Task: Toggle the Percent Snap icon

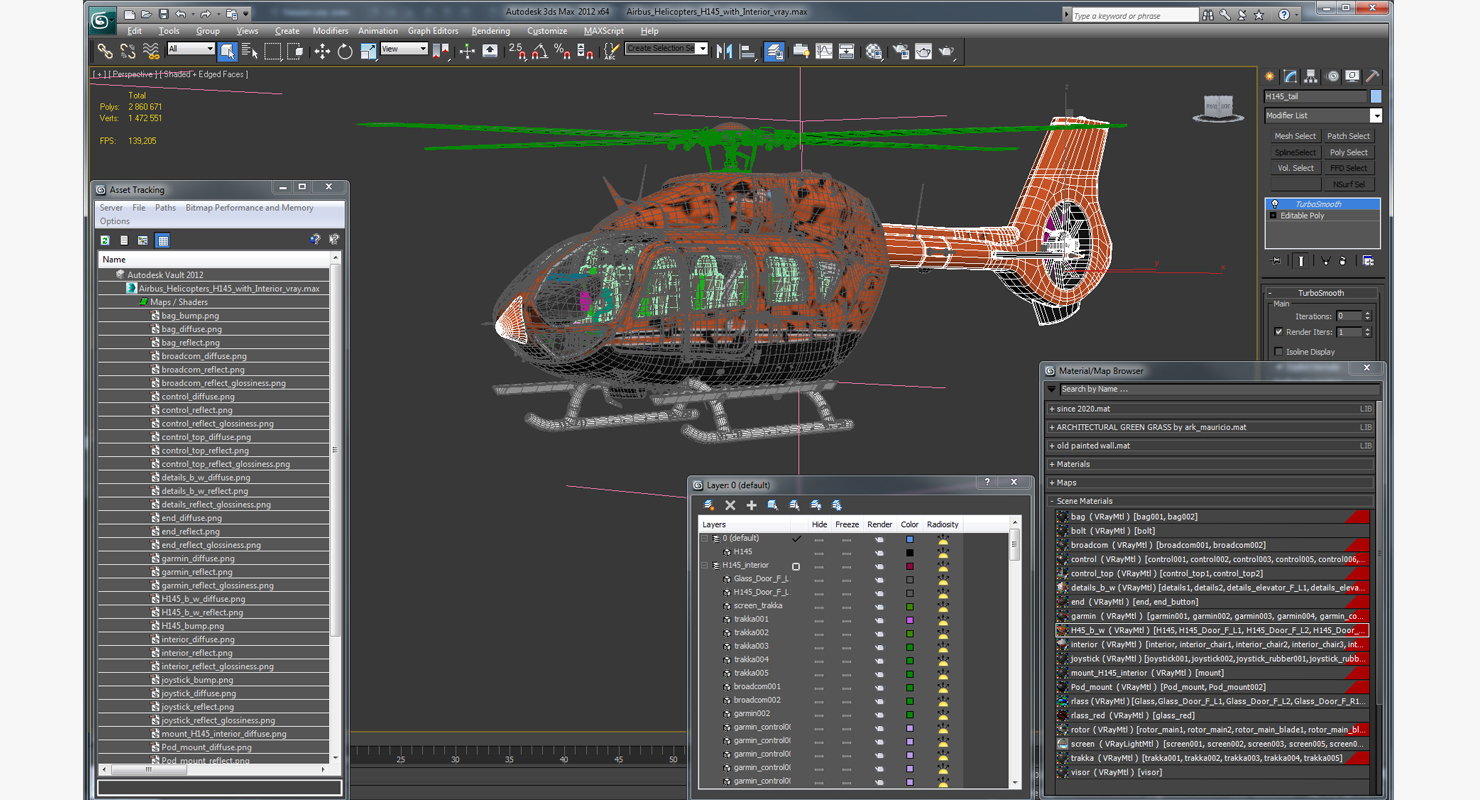Action: pyautogui.click(x=562, y=50)
